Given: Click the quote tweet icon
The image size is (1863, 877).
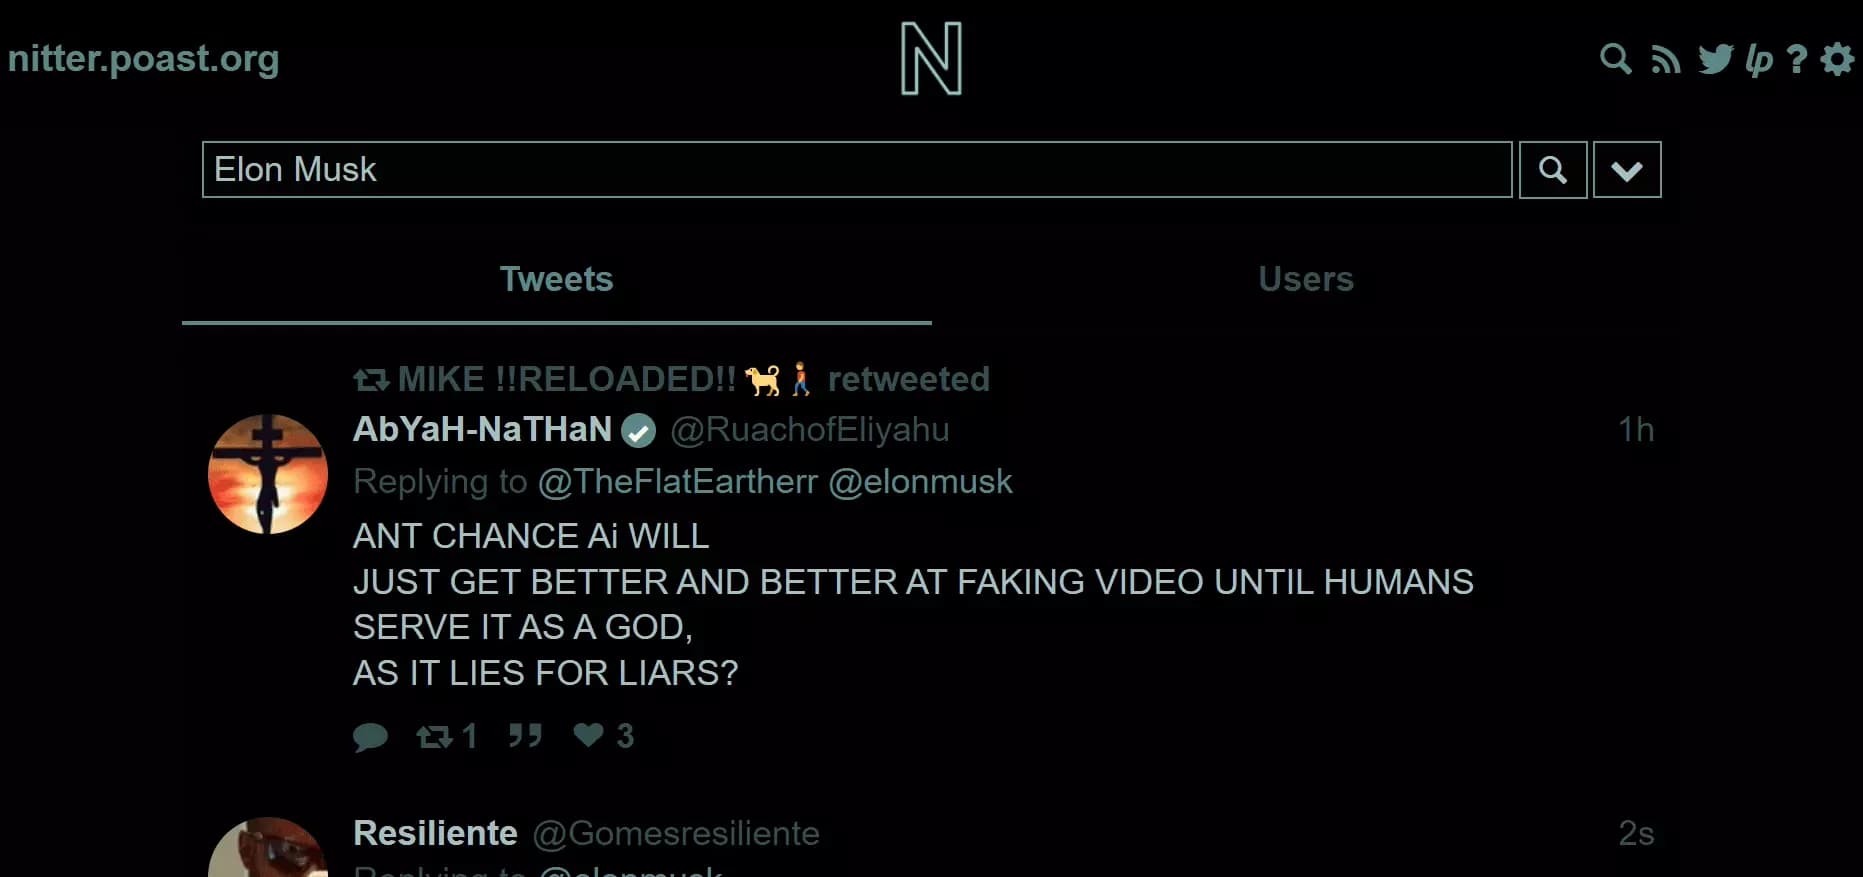Looking at the screenshot, I should (524, 736).
